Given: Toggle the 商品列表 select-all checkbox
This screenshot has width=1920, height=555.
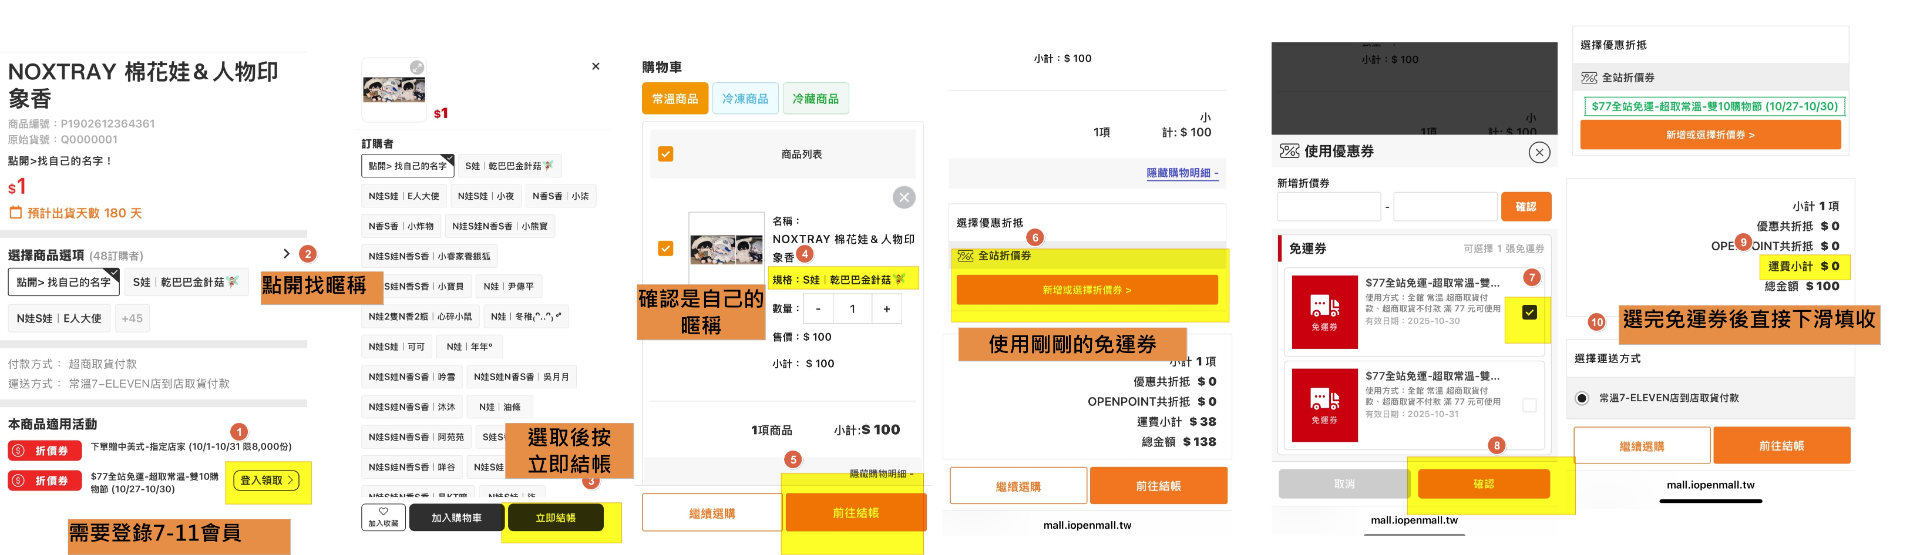Looking at the screenshot, I should tap(666, 154).
